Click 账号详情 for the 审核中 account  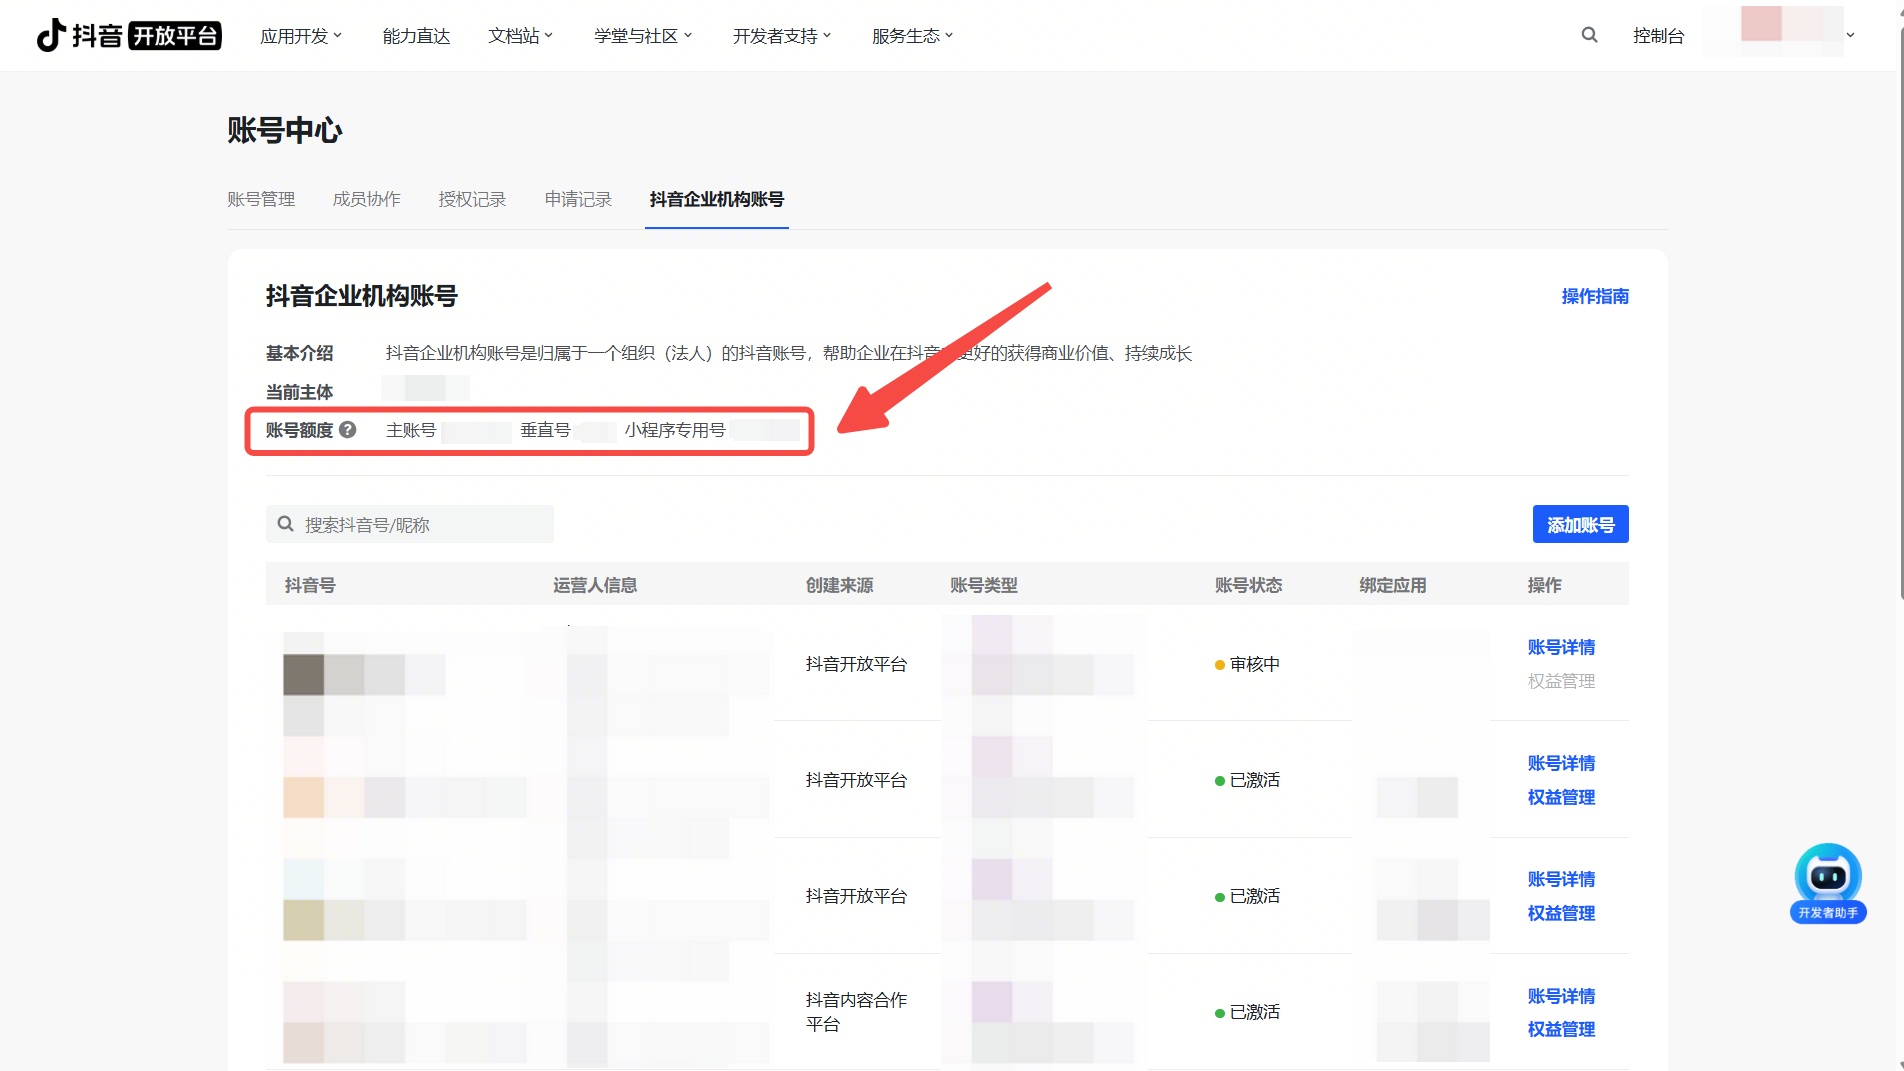click(x=1561, y=647)
